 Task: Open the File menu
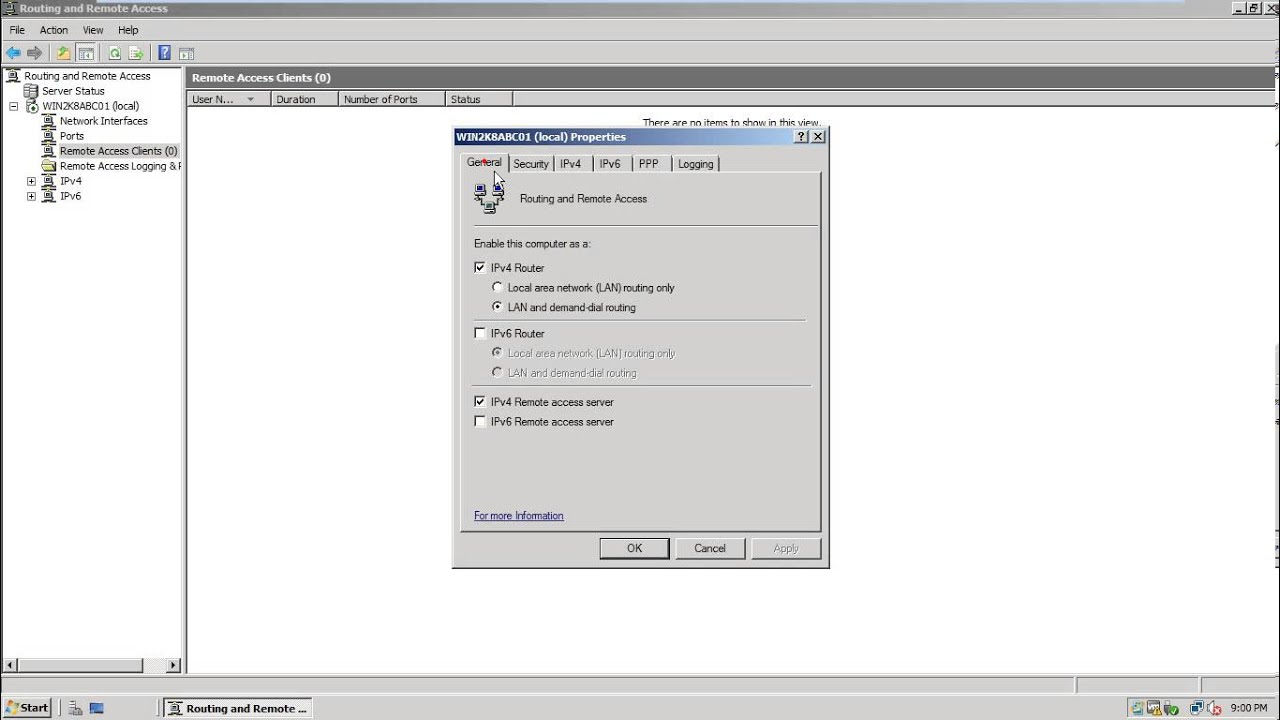(17, 30)
